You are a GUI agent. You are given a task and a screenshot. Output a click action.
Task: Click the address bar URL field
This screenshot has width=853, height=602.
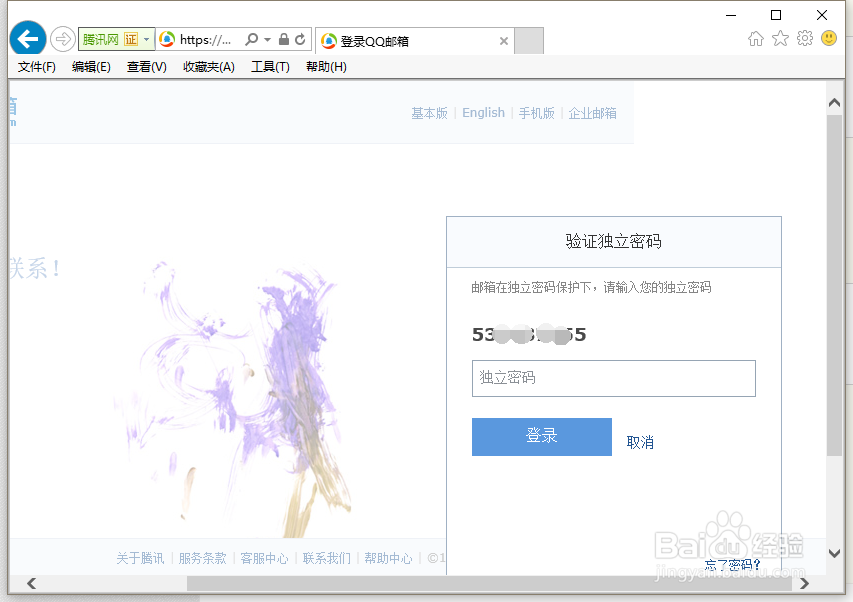[206, 40]
